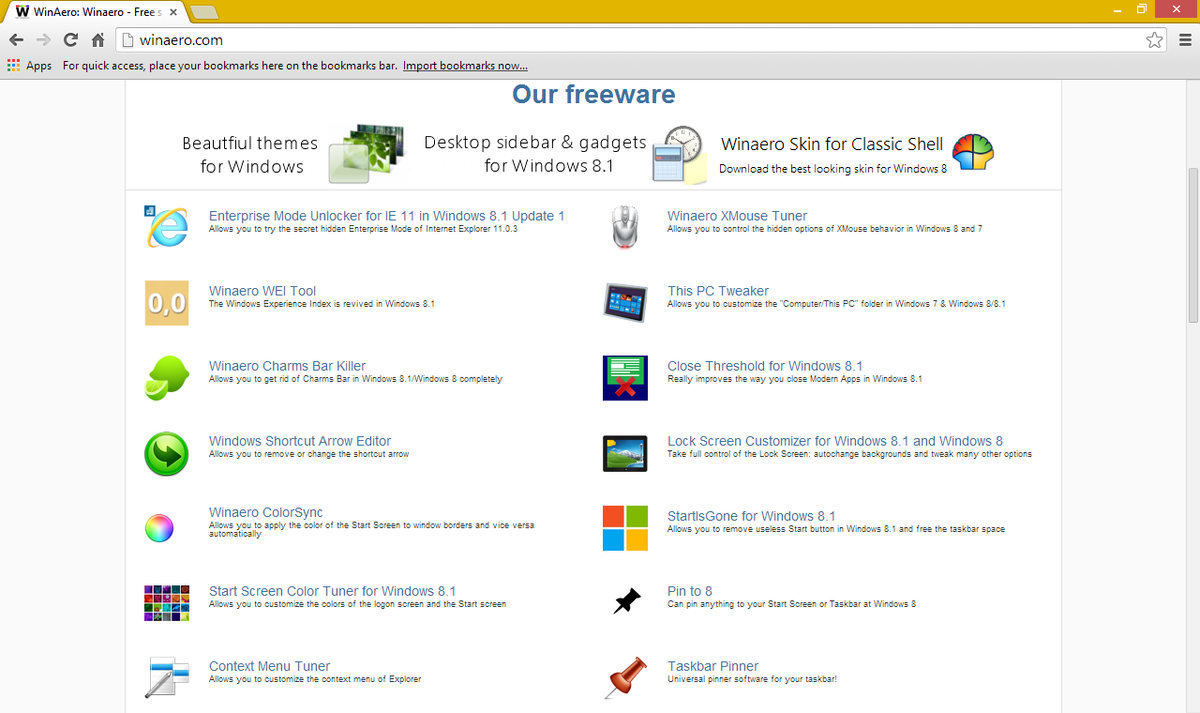The width and height of the screenshot is (1200, 713).
Task: Open Context Menu Tuner link
Action: (x=269, y=666)
